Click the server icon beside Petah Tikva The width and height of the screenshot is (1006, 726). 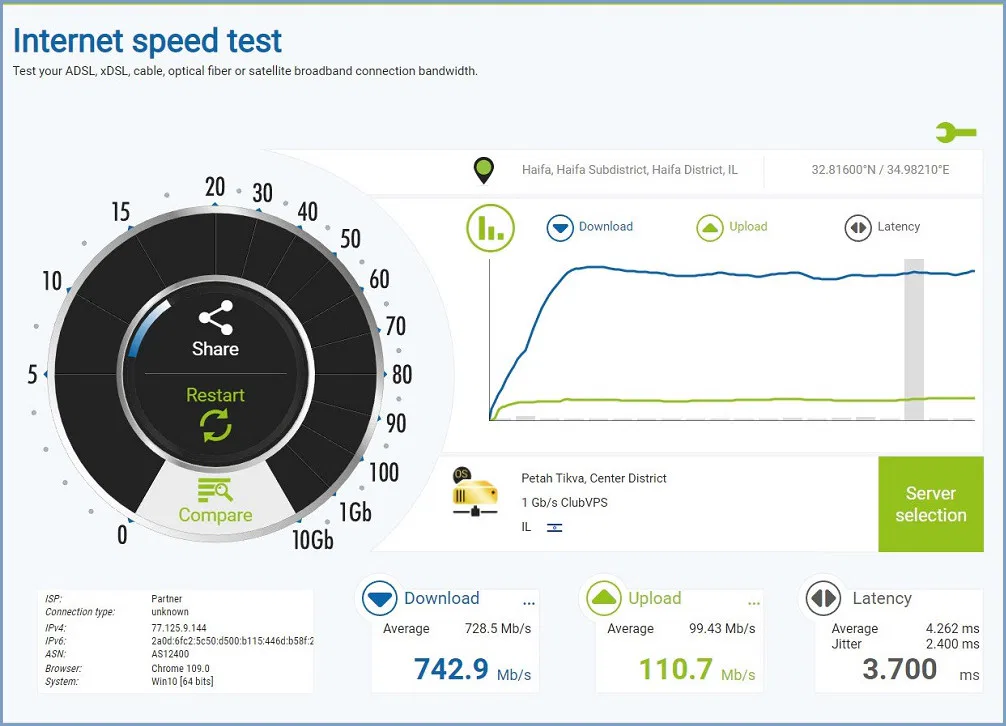click(x=474, y=492)
